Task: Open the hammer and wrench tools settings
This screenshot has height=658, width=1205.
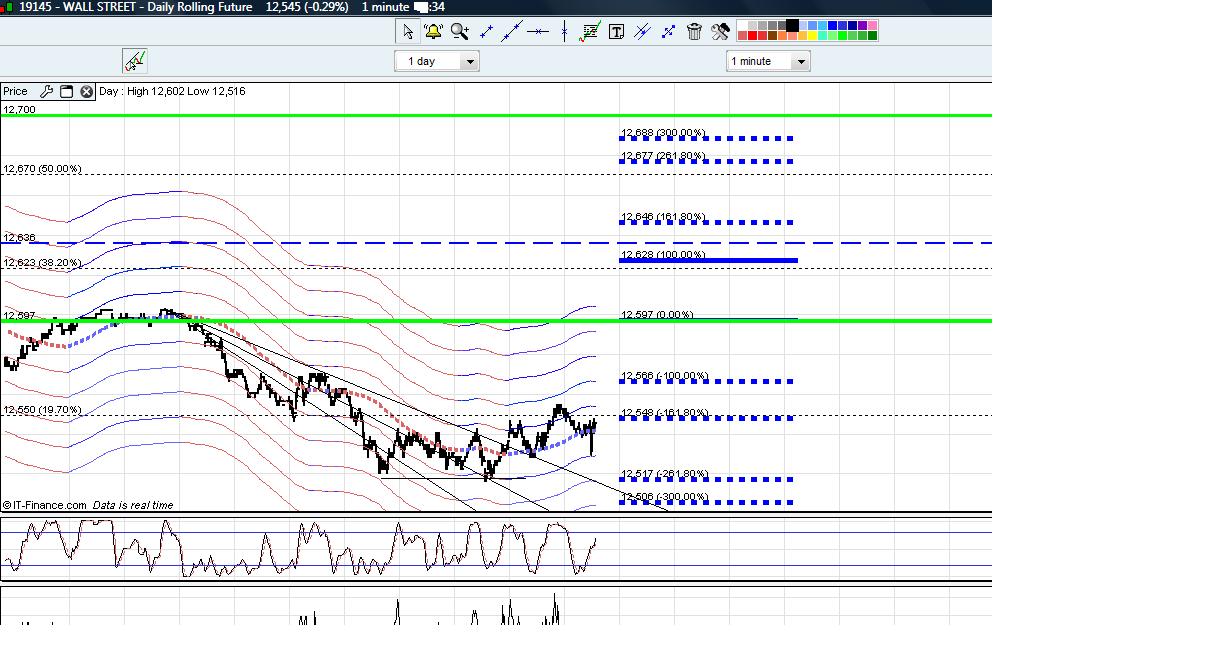Action: point(721,32)
